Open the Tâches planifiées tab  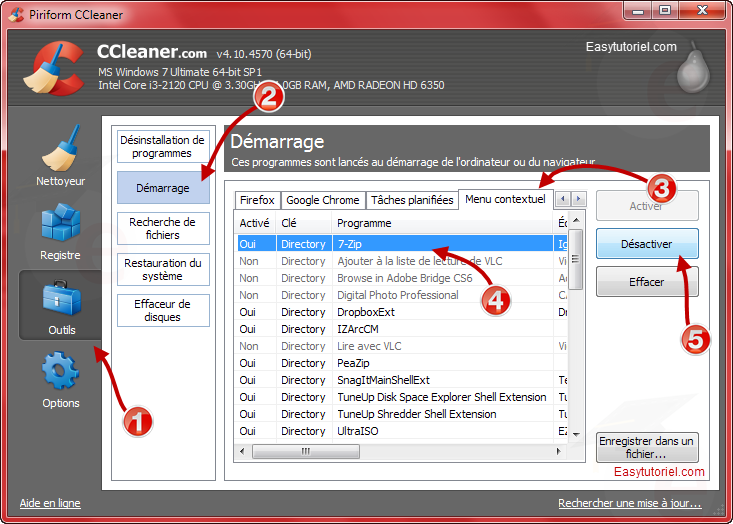412,200
